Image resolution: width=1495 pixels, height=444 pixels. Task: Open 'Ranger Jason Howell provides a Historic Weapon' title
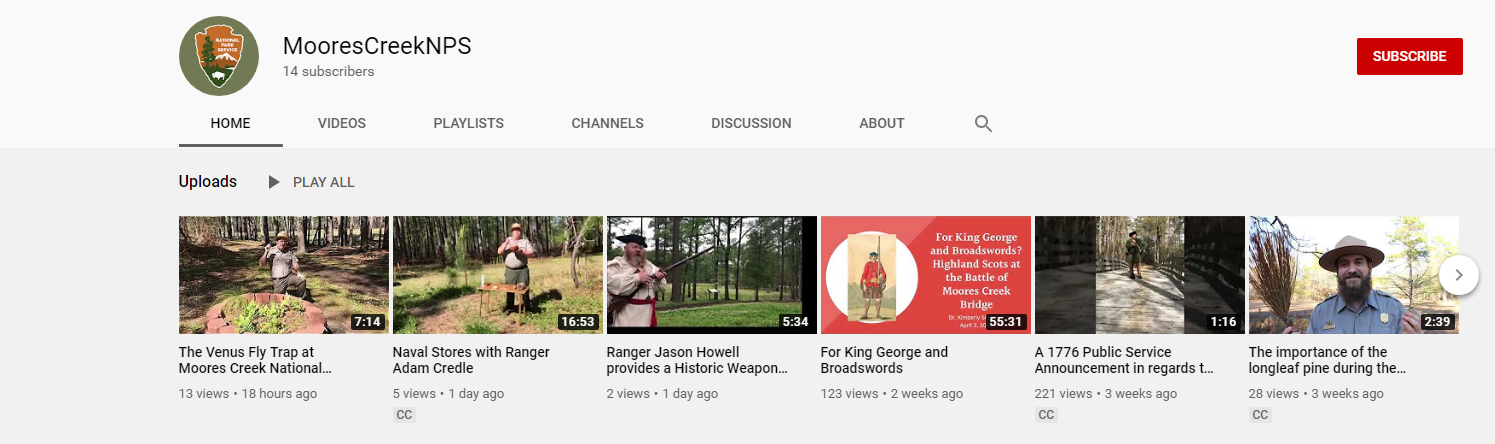click(697, 360)
